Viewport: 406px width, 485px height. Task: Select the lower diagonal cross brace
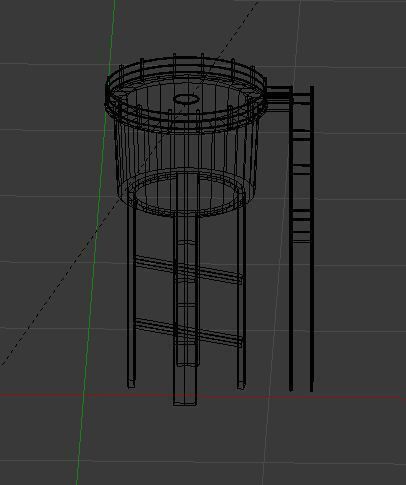point(189,332)
